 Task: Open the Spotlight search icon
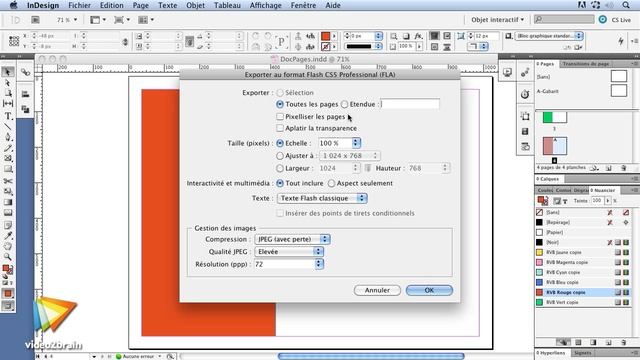point(626,5)
